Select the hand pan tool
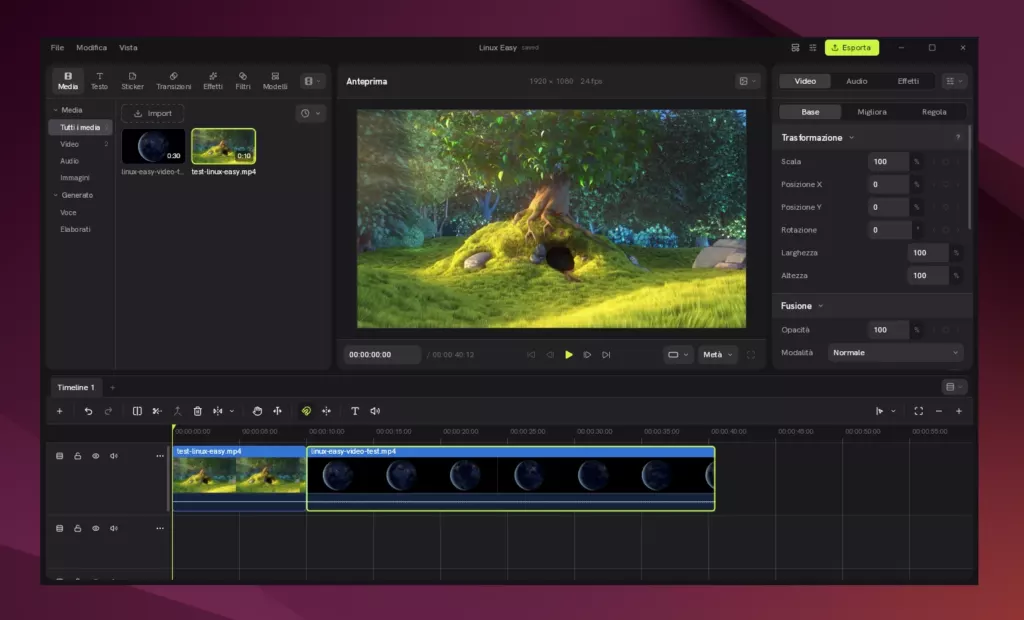Viewport: 1024px width, 620px height. pos(257,411)
